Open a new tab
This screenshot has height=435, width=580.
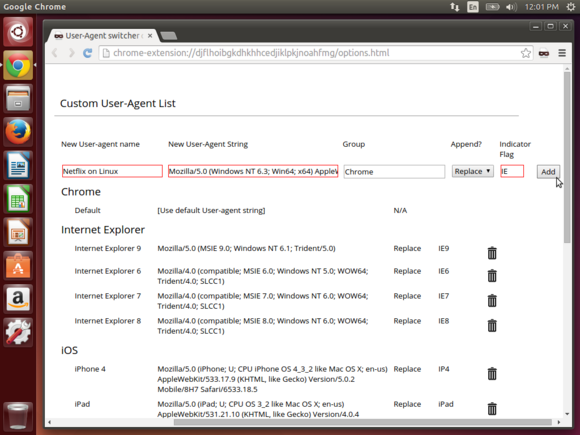pos(169,36)
